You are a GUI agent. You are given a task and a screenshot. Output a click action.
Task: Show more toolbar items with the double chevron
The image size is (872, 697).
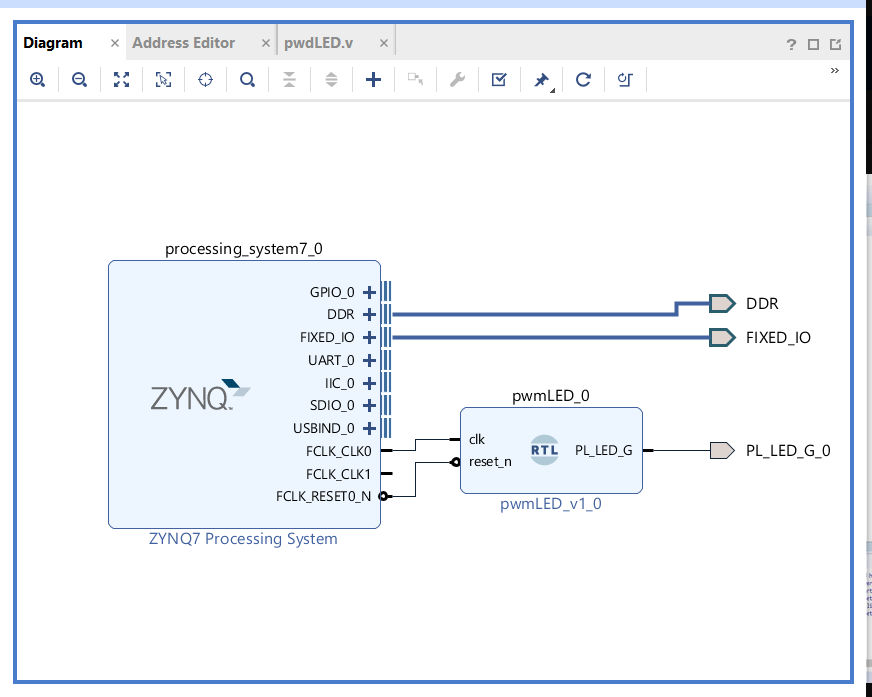[835, 70]
